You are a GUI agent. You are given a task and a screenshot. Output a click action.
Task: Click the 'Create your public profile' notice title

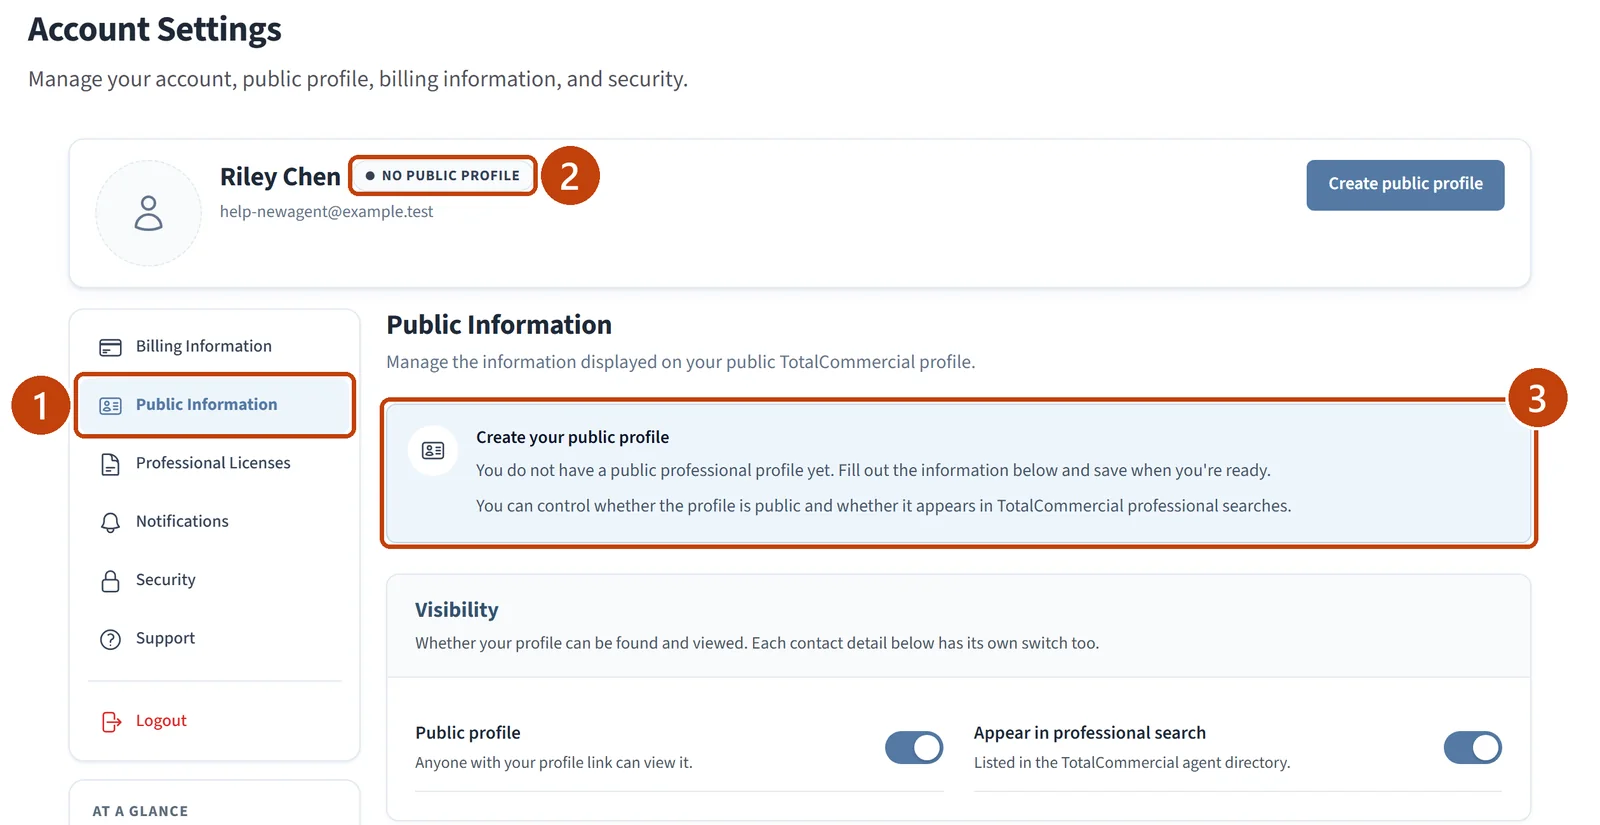[x=572, y=437]
